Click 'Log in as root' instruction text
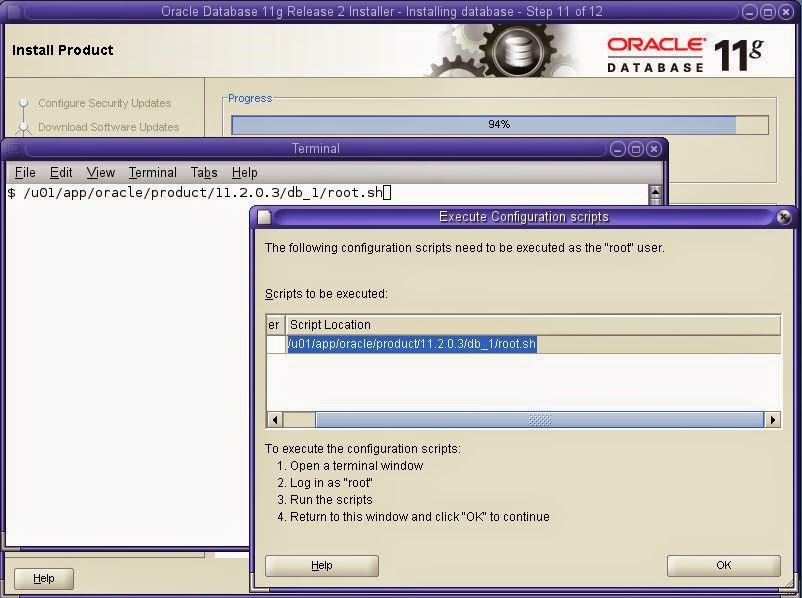 [331, 483]
